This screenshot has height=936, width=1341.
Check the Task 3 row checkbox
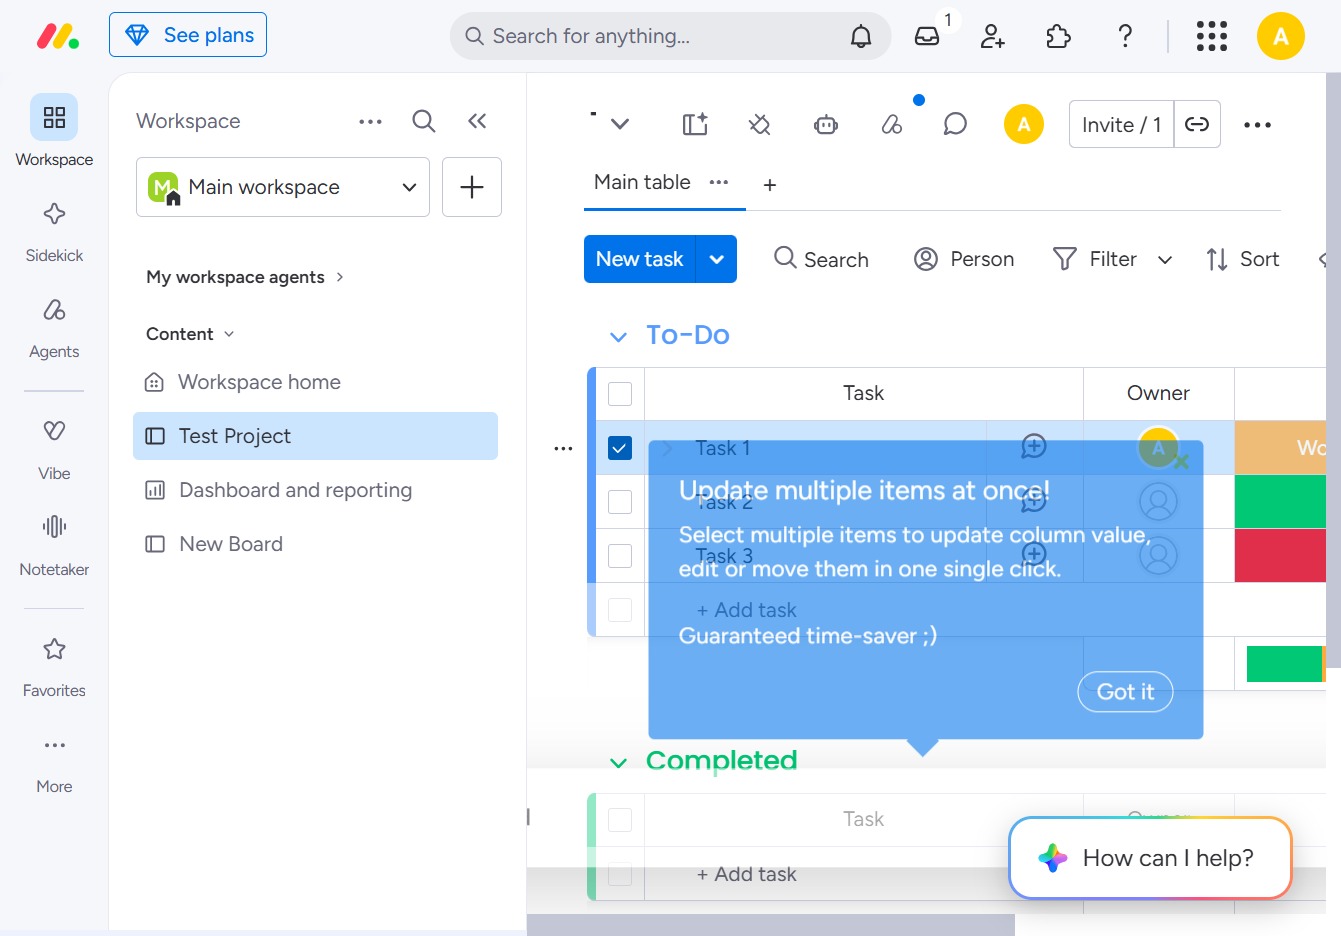pyautogui.click(x=620, y=556)
